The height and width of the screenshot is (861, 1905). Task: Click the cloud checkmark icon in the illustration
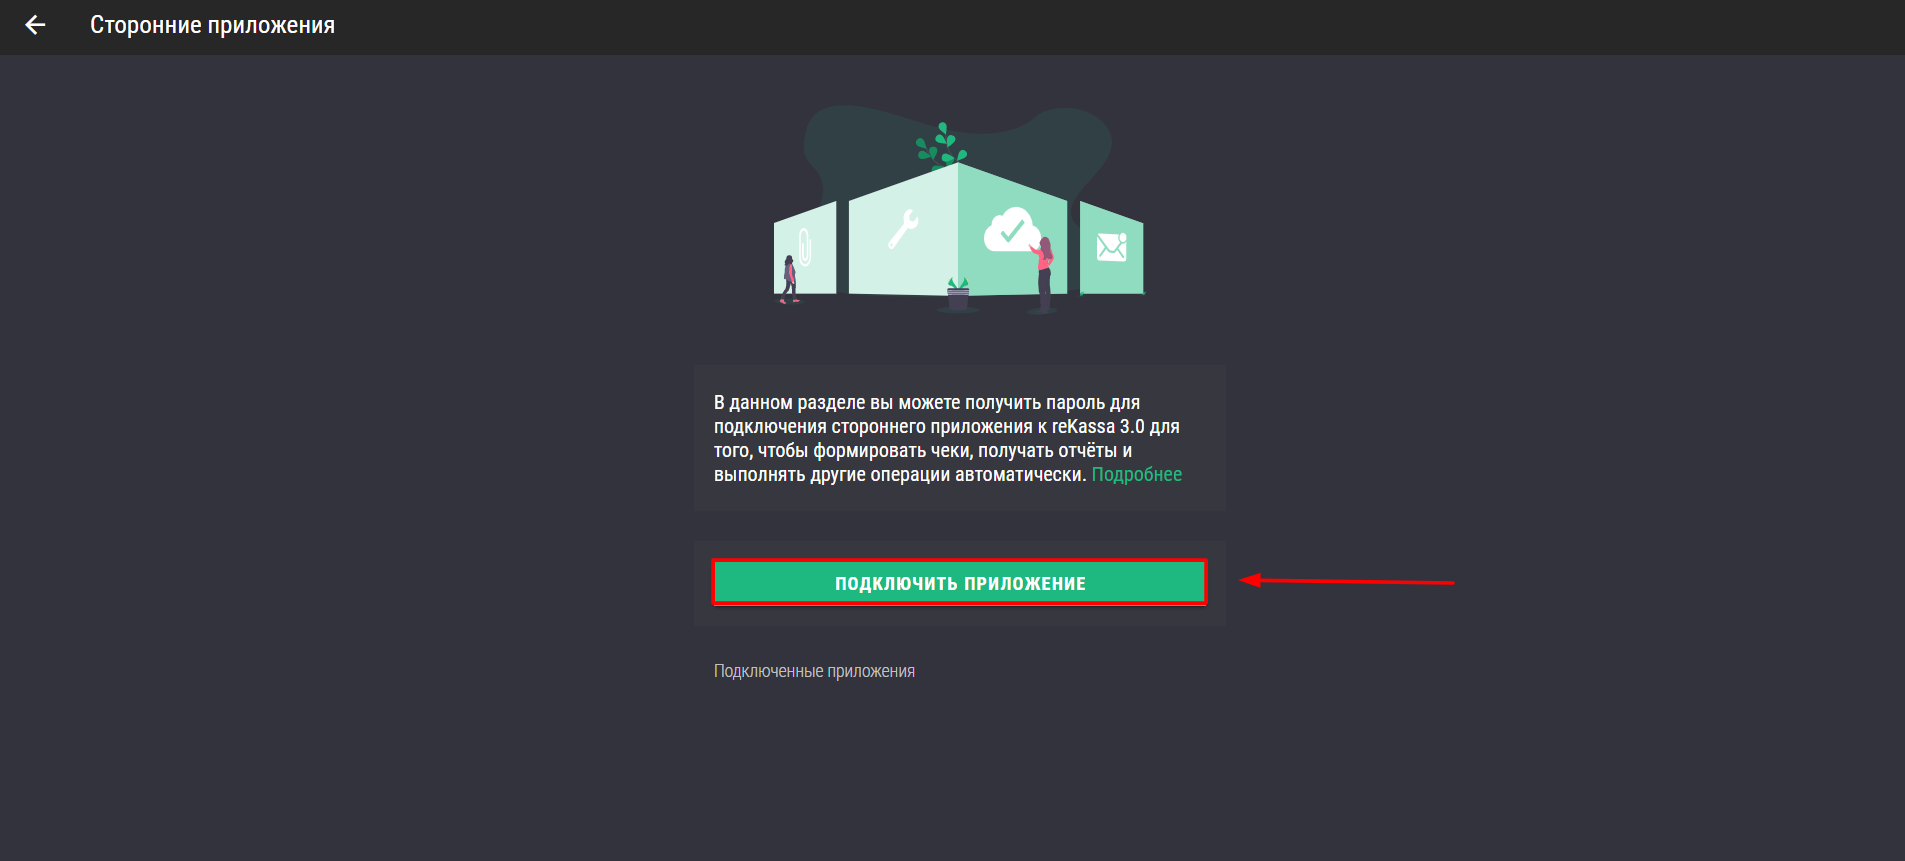point(1011,230)
